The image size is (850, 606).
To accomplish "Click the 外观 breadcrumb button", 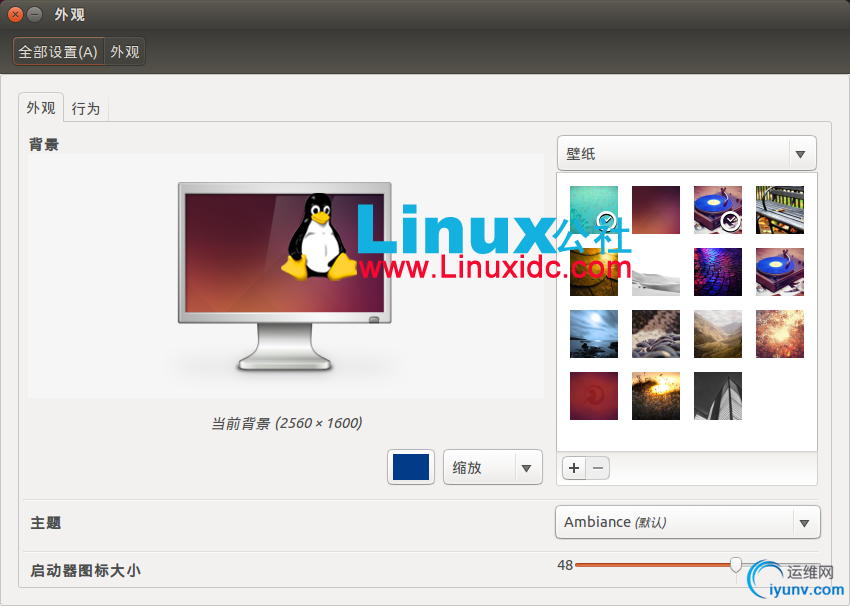I will point(125,51).
